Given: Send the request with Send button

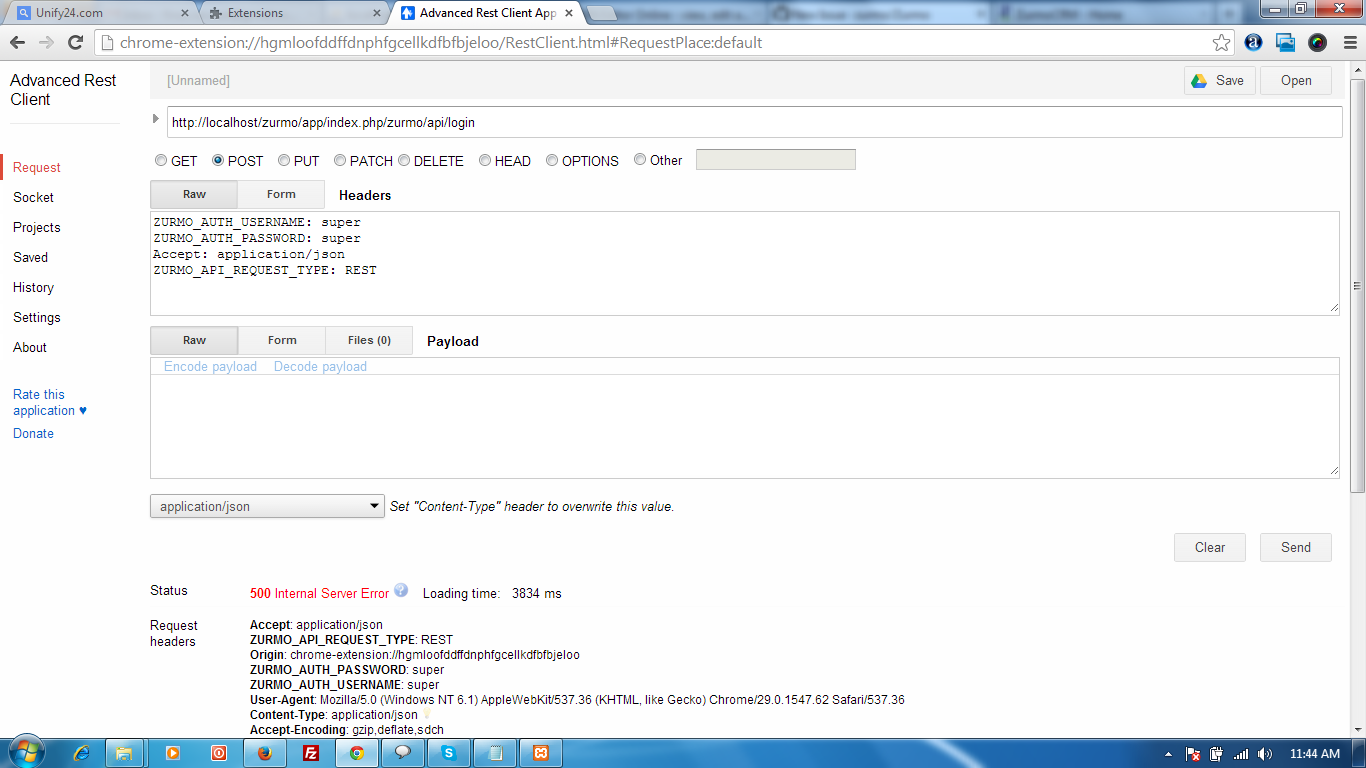Looking at the screenshot, I should click(x=1296, y=547).
